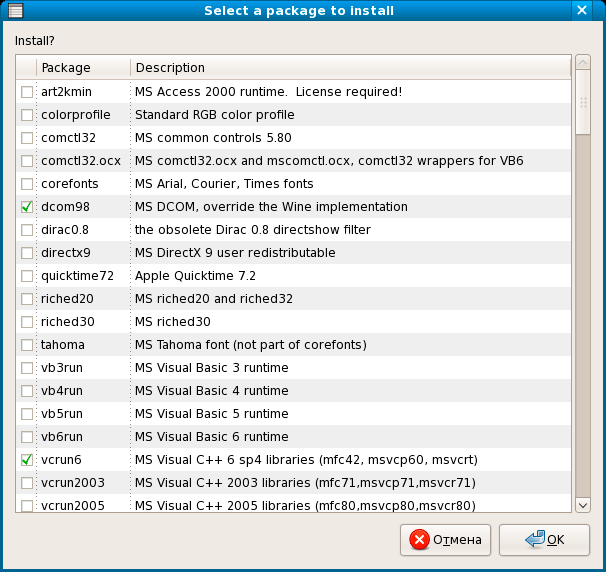The image size is (606, 572).
Task: Tick the vb3run checkbox
Action: 27,368
